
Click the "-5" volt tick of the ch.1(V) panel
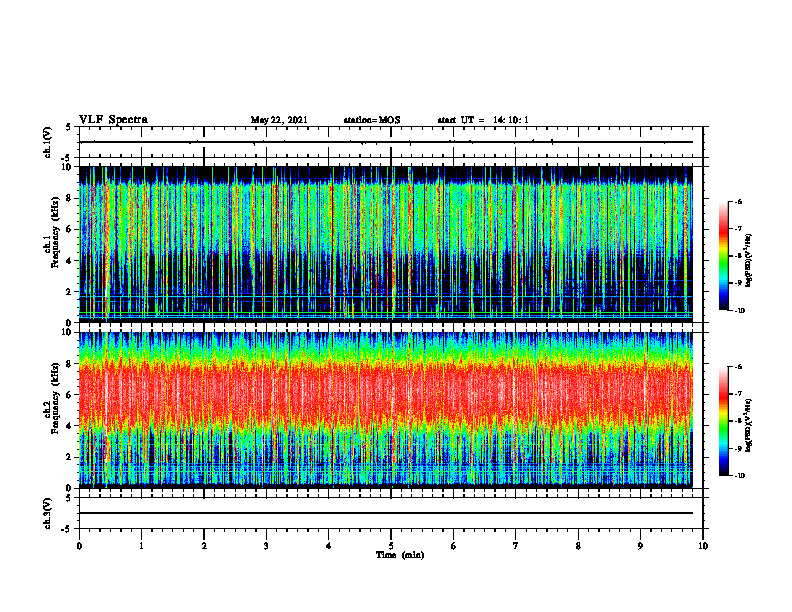(x=67, y=158)
